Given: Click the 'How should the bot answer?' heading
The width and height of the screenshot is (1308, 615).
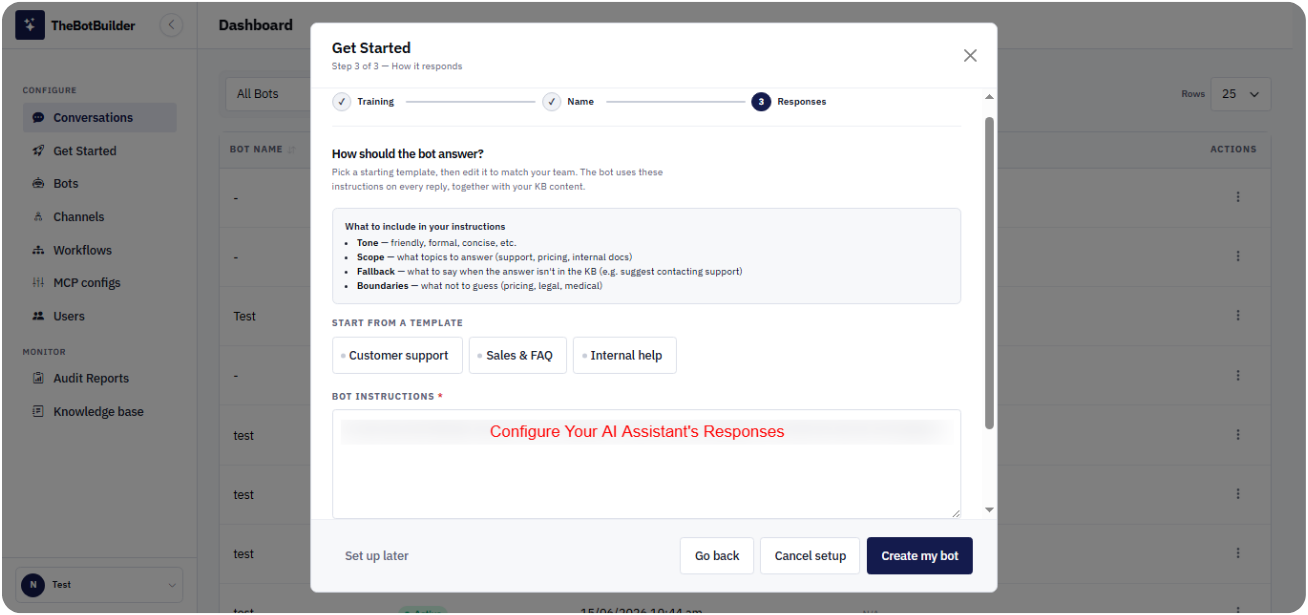Looking at the screenshot, I should tap(408, 154).
